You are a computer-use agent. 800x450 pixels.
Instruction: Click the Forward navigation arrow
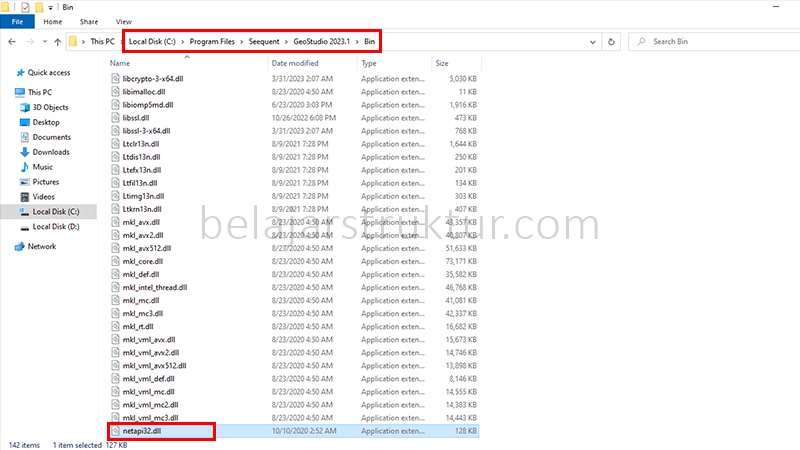[30, 42]
